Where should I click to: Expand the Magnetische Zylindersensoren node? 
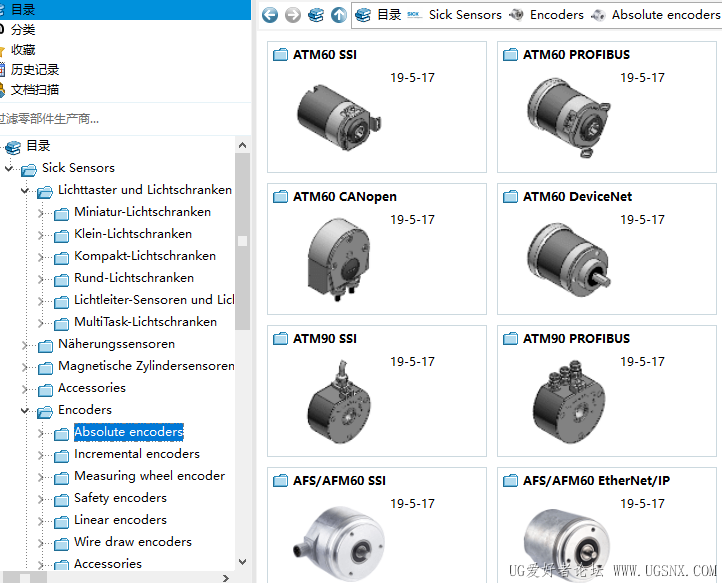[25, 367]
